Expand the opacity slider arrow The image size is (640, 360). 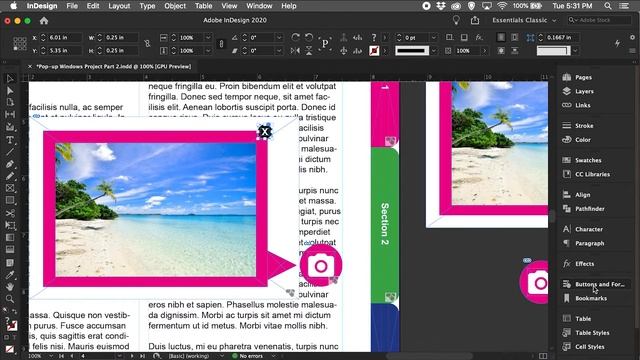tap(484, 51)
